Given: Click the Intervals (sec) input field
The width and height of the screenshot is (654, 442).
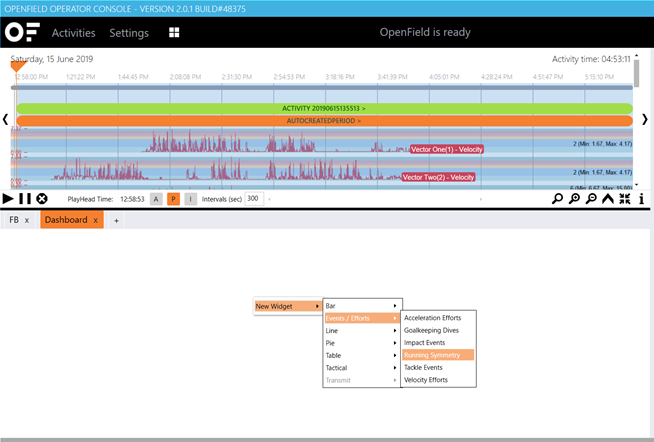Looking at the screenshot, I should click(254, 199).
